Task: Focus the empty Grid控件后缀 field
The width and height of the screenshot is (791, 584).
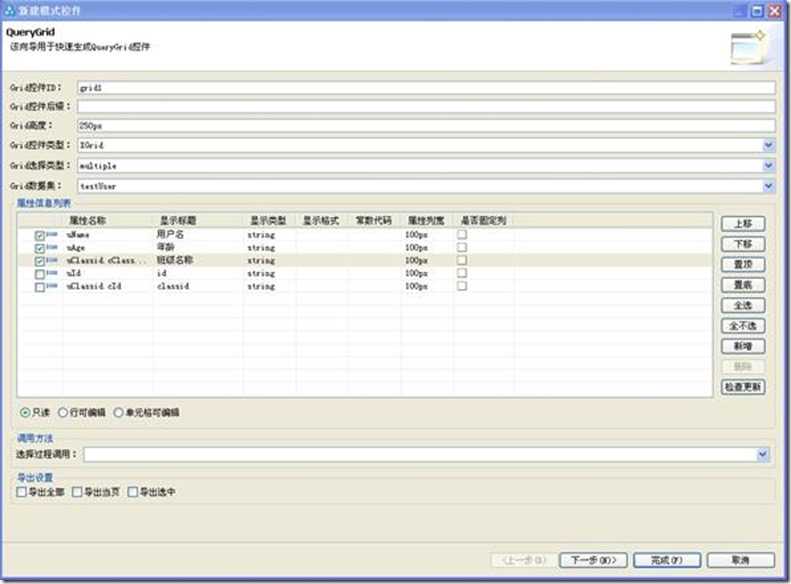Action: point(426,106)
